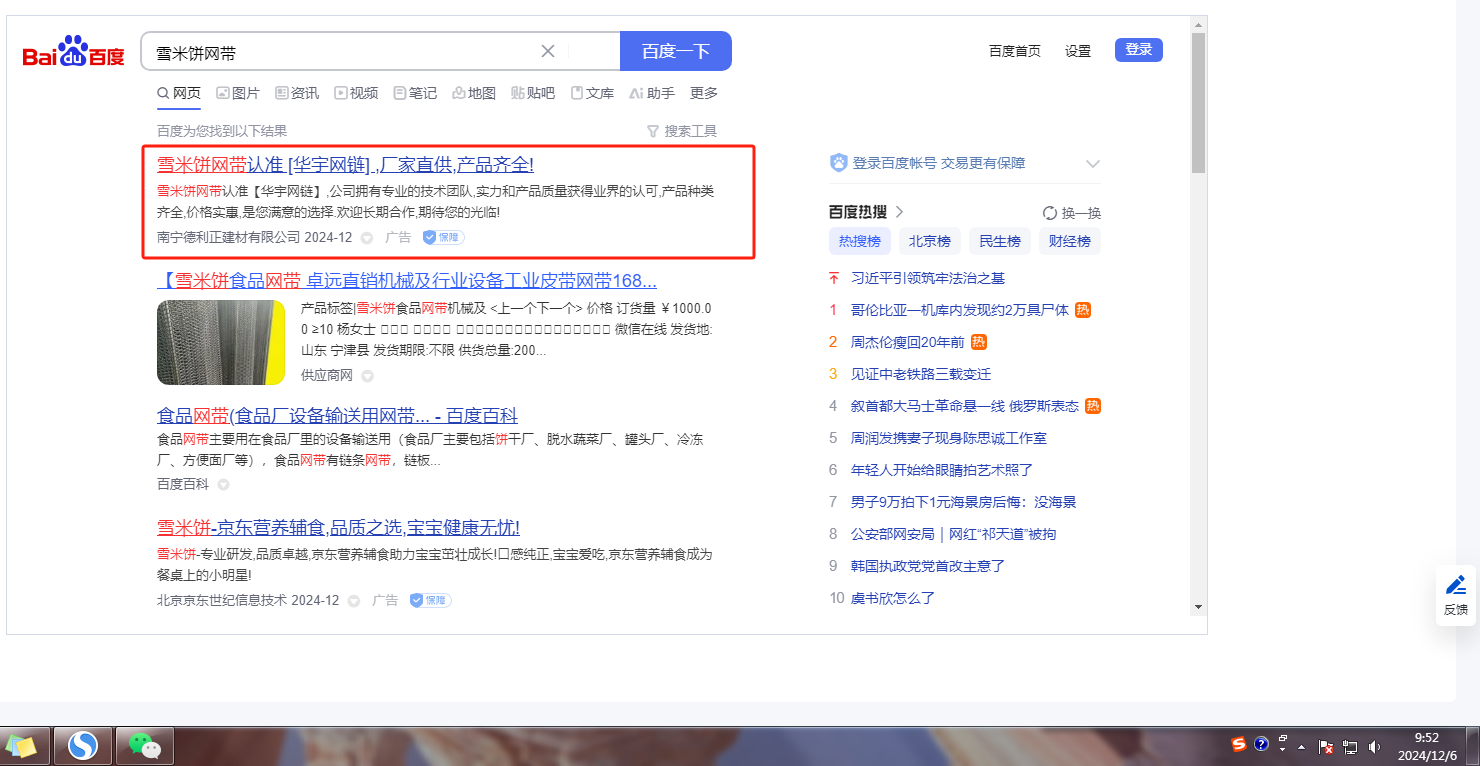Select the 北京榜 hot list tab
The height and width of the screenshot is (766, 1480).
(929, 241)
